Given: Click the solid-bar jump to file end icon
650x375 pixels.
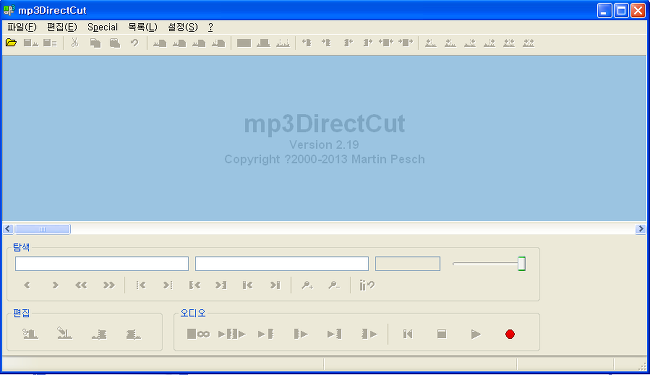Looking at the screenshot, I should pos(275,285).
